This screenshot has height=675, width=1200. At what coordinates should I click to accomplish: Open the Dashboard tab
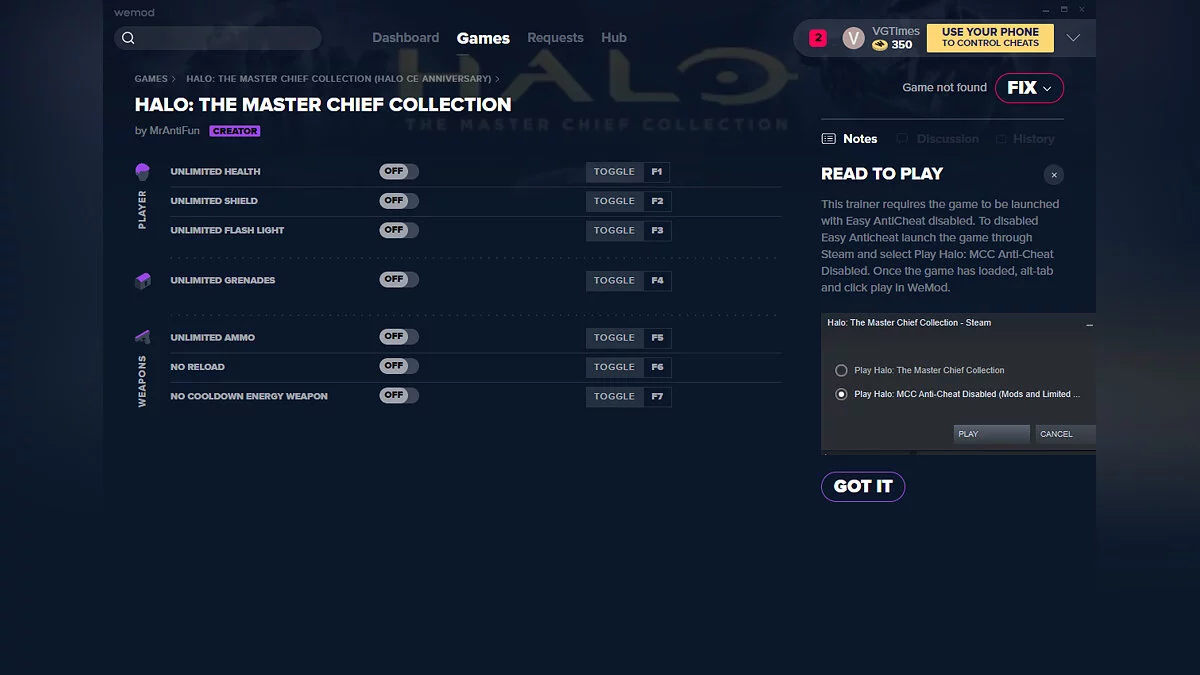click(406, 38)
